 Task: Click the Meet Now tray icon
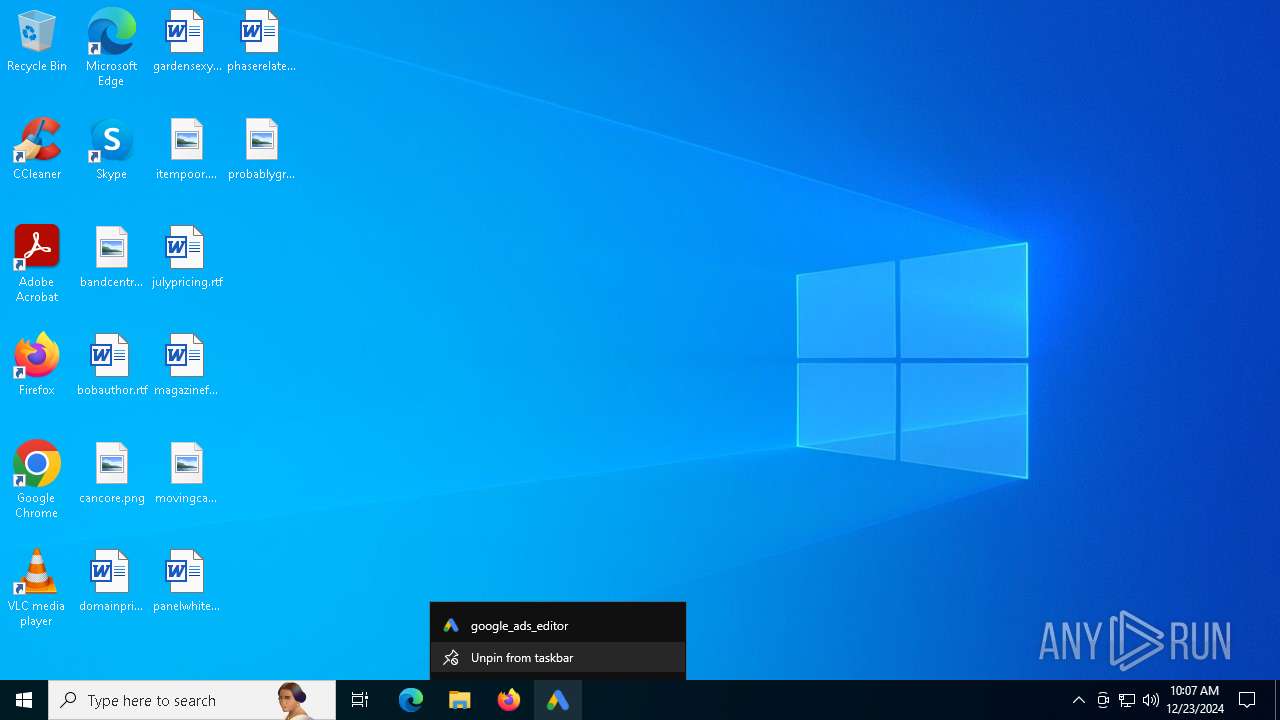click(1103, 700)
